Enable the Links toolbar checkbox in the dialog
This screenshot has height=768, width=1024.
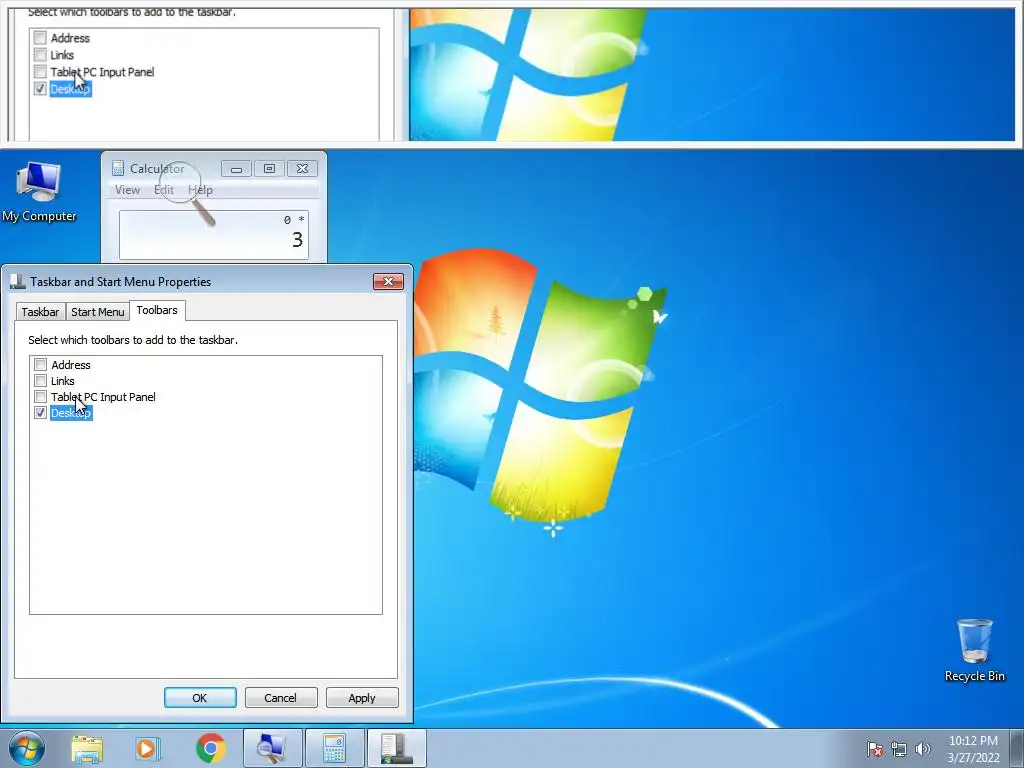[40, 381]
